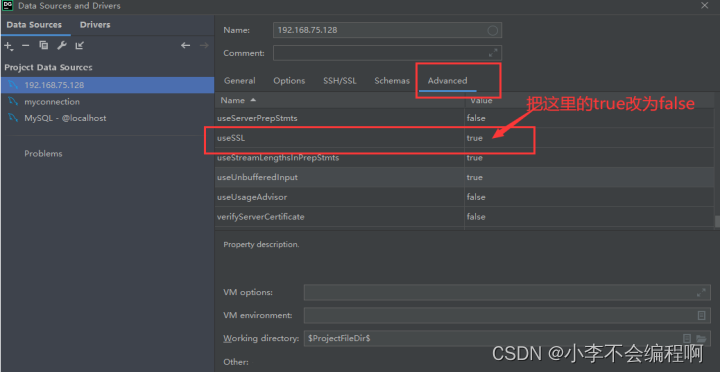Open driver settings wrench icon
Viewport: 720px width, 373px height.
(x=62, y=45)
